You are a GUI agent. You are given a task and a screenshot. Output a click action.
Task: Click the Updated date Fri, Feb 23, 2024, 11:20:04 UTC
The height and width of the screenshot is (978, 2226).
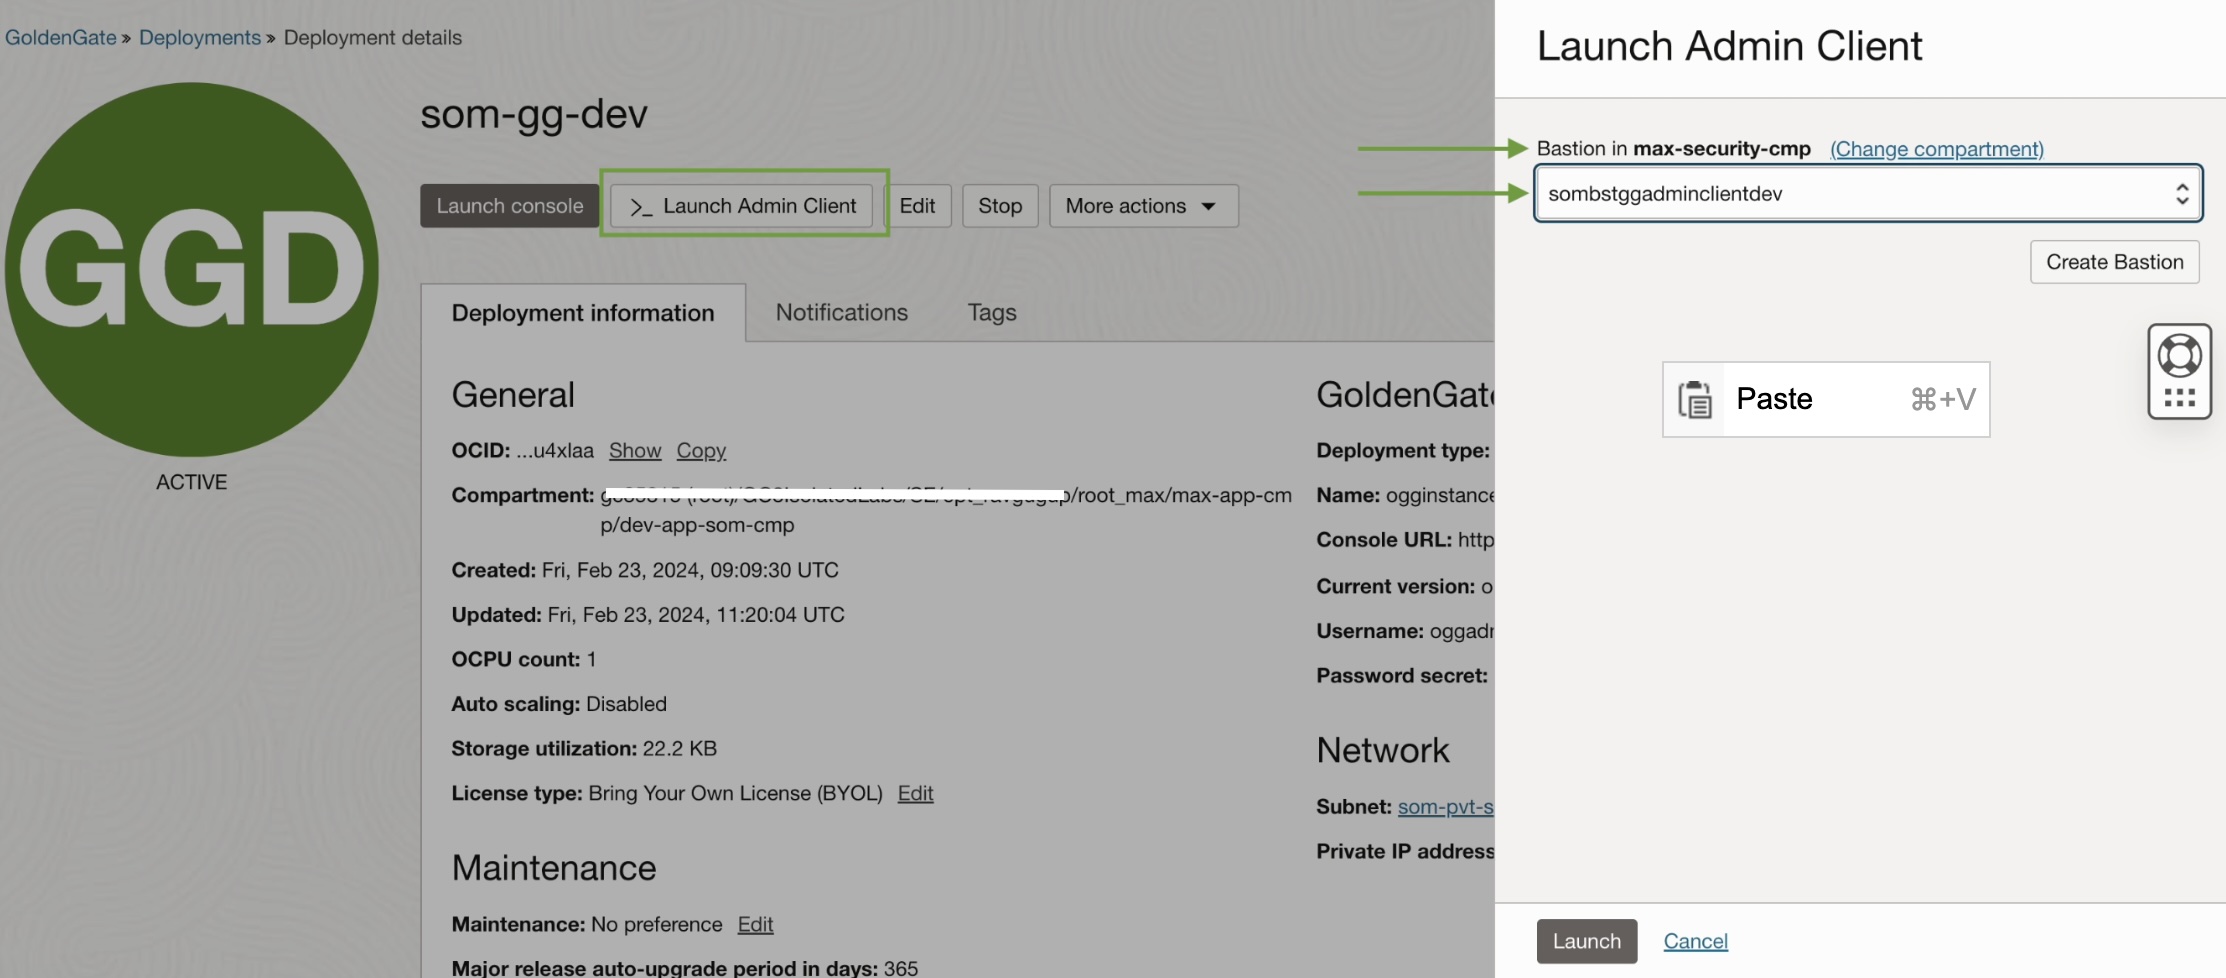[x=696, y=615]
